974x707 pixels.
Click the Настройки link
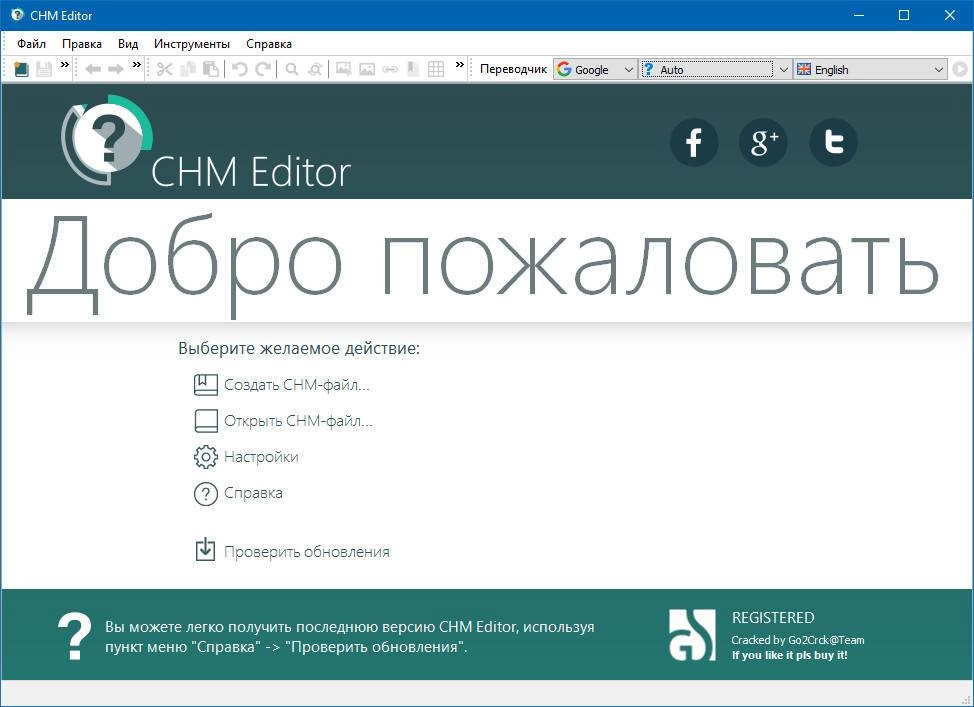point(261,457)
